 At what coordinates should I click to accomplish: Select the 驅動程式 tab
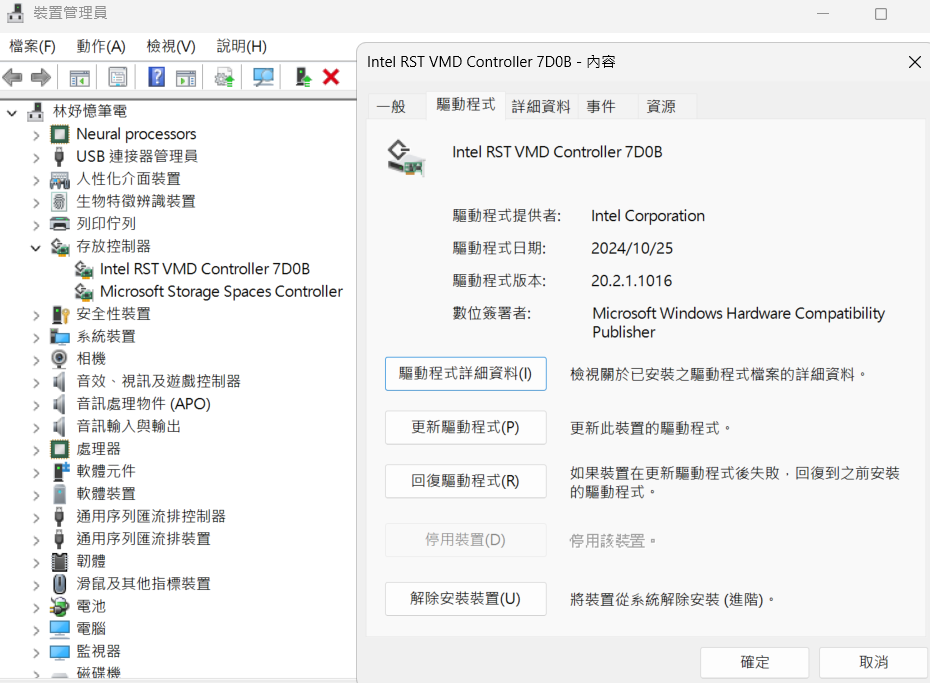point(466,105)
